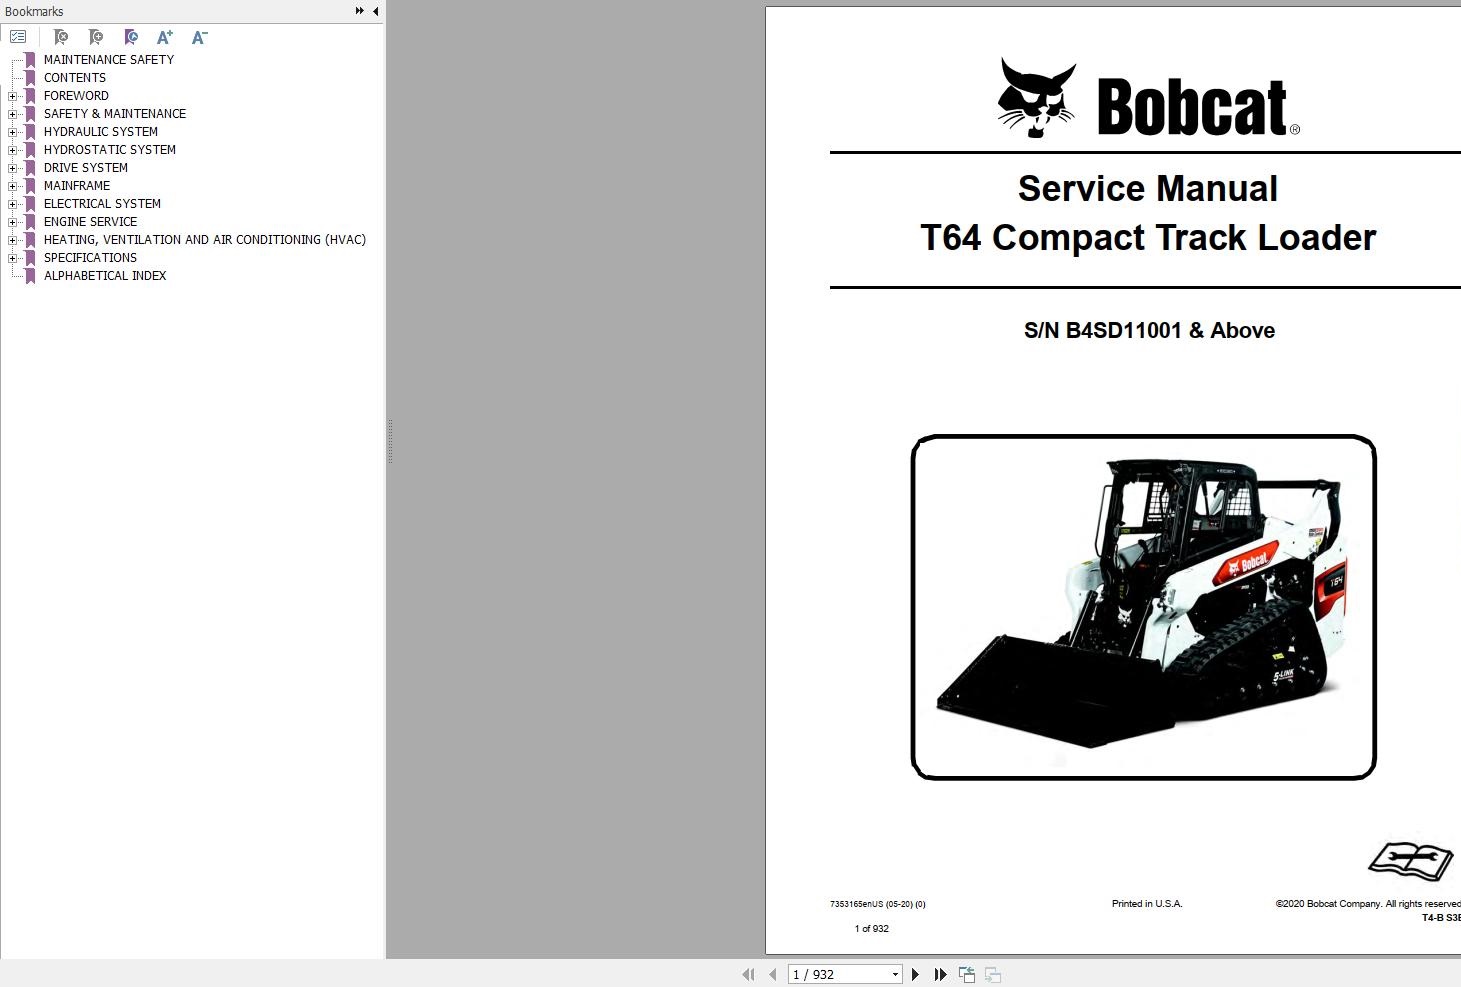Screen dimensions: 1461x987
Task: Expand the ELECTRICAL SYSTEM bookmark
Action: 13,204
